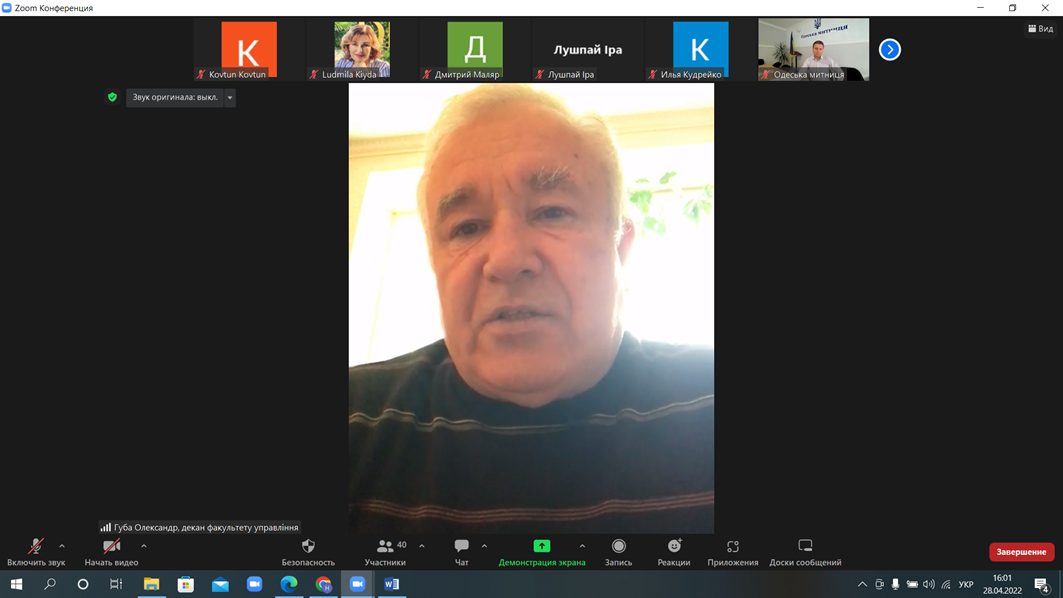The image size is (1063, 598).
Task: Open the Участники participants panel
Action: [385, 552]
